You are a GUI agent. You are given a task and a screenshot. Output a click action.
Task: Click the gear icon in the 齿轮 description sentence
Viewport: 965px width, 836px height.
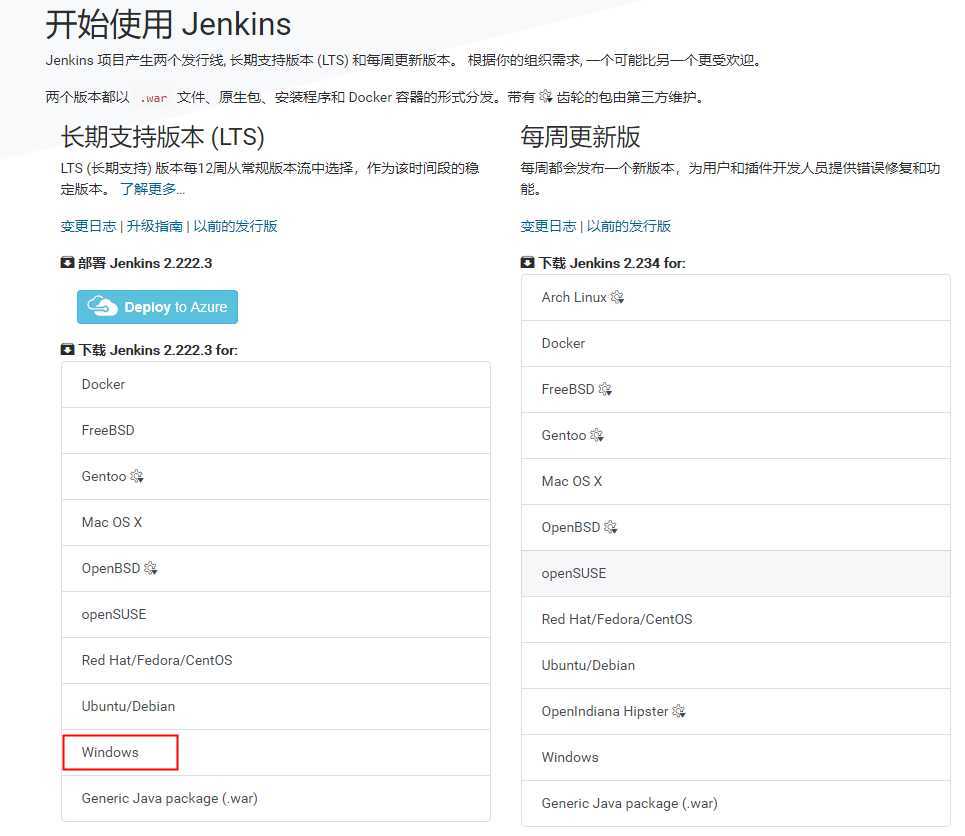[x=546, y=96]
